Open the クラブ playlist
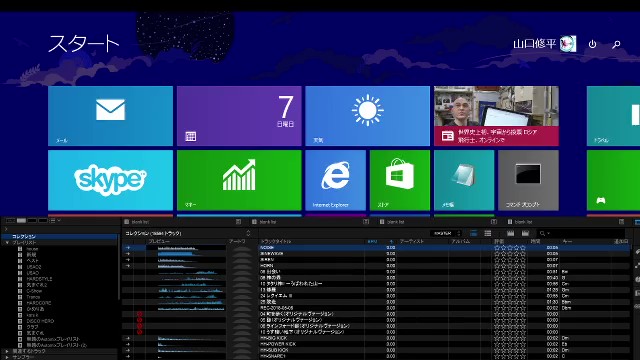Viewport: 640px width, 360px height. point(32,327)
